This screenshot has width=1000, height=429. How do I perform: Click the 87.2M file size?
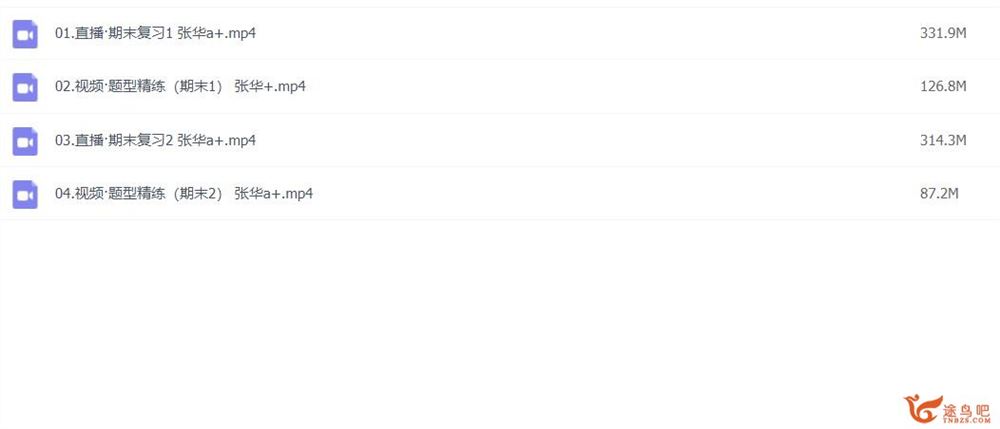pyautogui.click(x=939, y=194)
